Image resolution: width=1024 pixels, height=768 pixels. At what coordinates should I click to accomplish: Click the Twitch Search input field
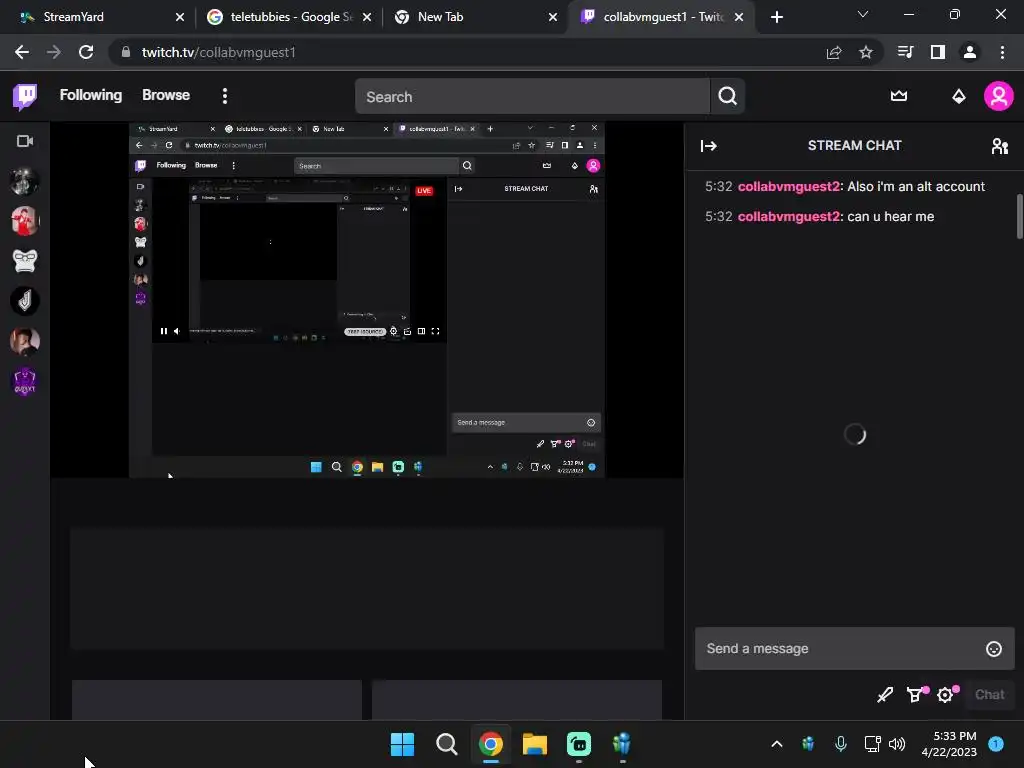point(532,97)
